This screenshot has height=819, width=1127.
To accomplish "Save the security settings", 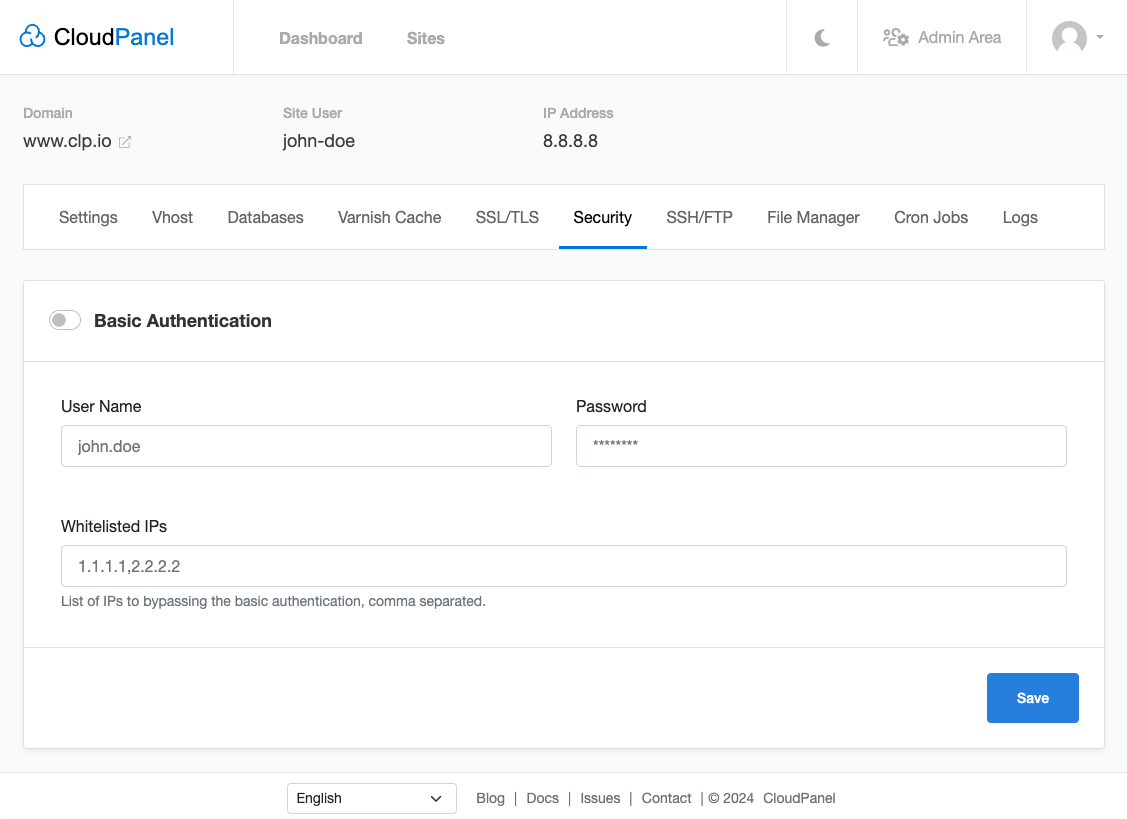I will coord(1032,697).
